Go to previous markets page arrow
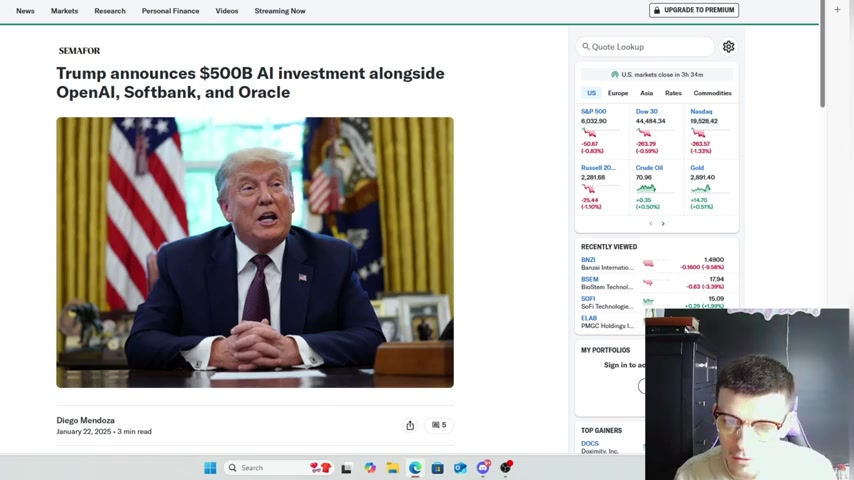Viewport: 854px width, 480px height. [x=650, y=223]
